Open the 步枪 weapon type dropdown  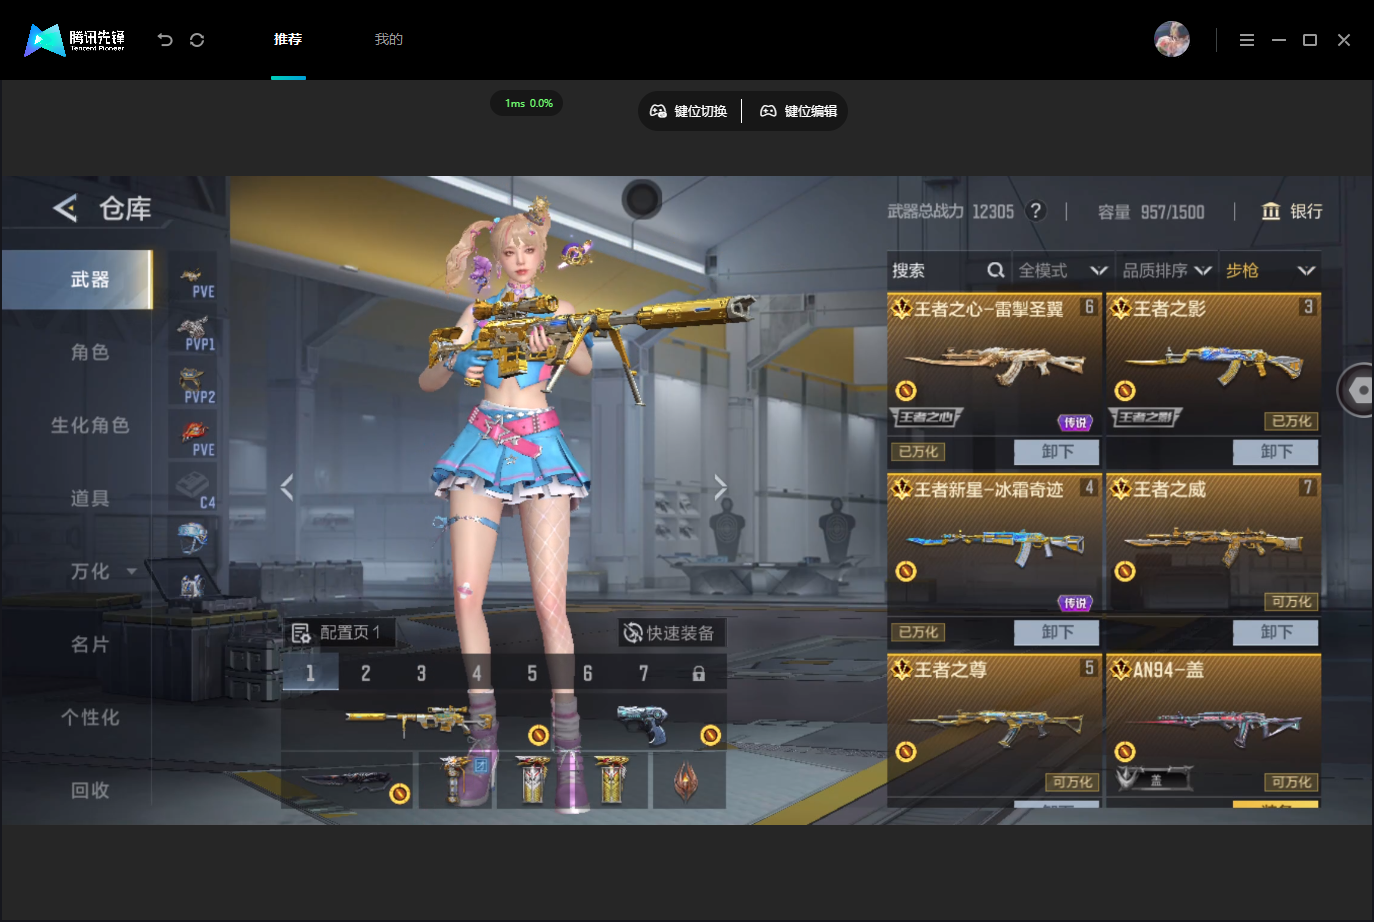[x=1270, y=270]
